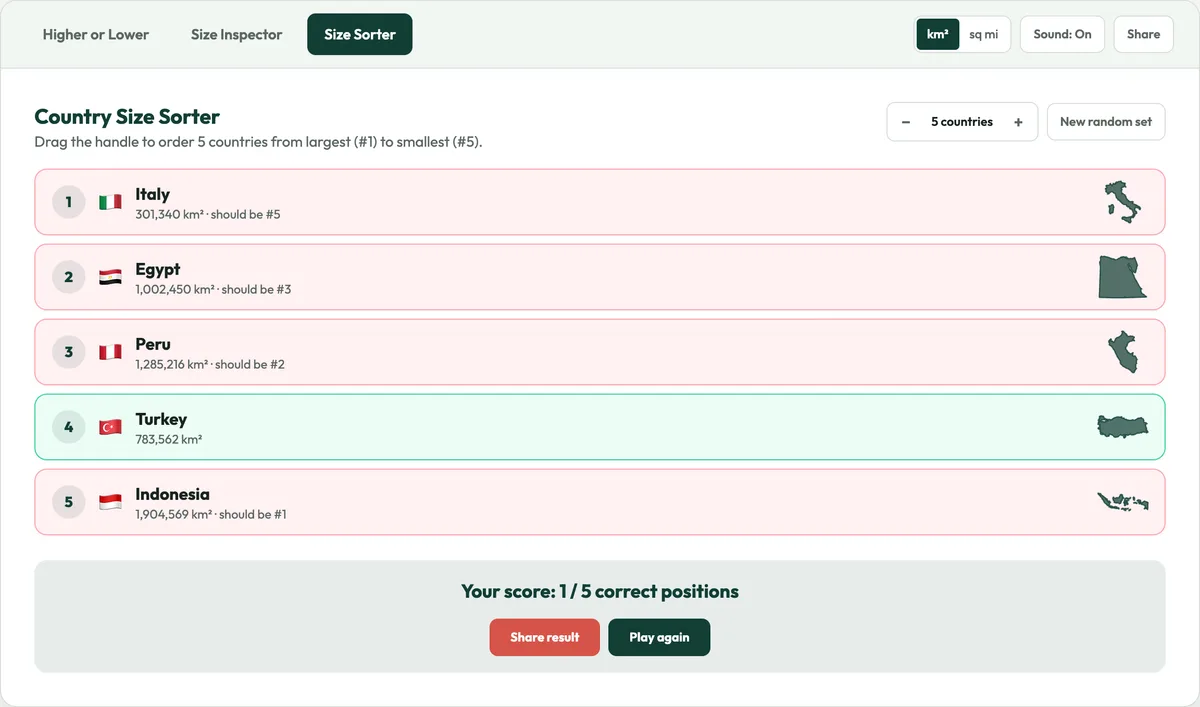
Task: Click the Peru map silhouette
Action: pos(1123,352)
